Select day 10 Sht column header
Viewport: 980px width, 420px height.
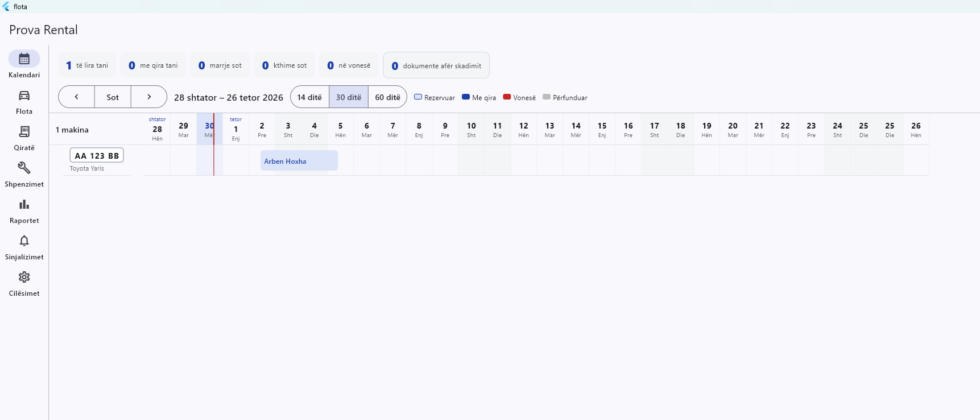pos(471,129)
